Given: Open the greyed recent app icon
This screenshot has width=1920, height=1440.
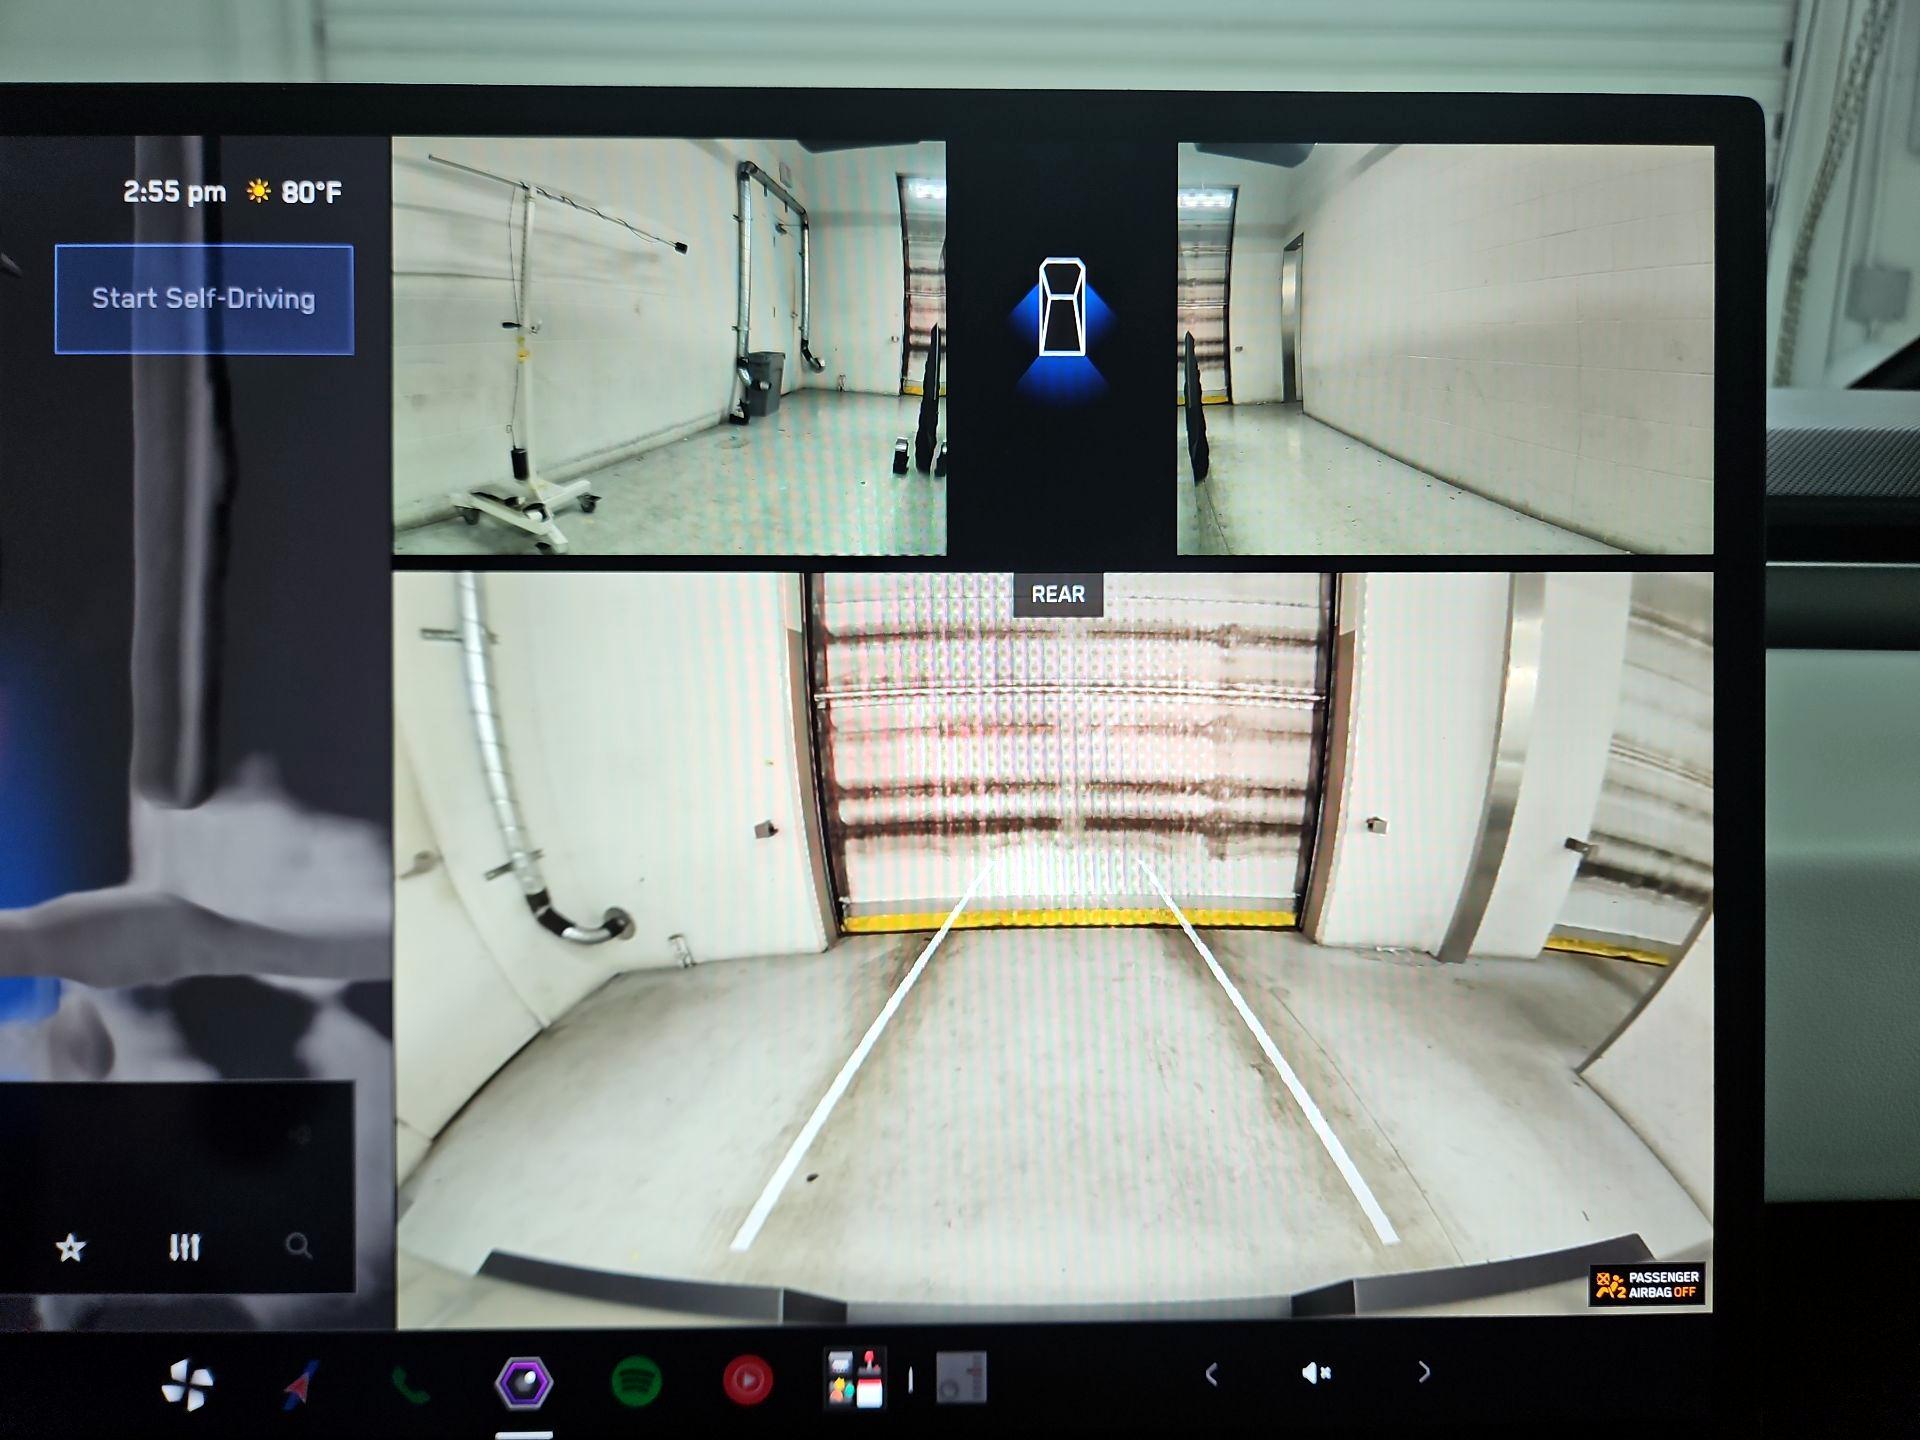Looking at the screenshot, I should click(x=961, y=1378).
